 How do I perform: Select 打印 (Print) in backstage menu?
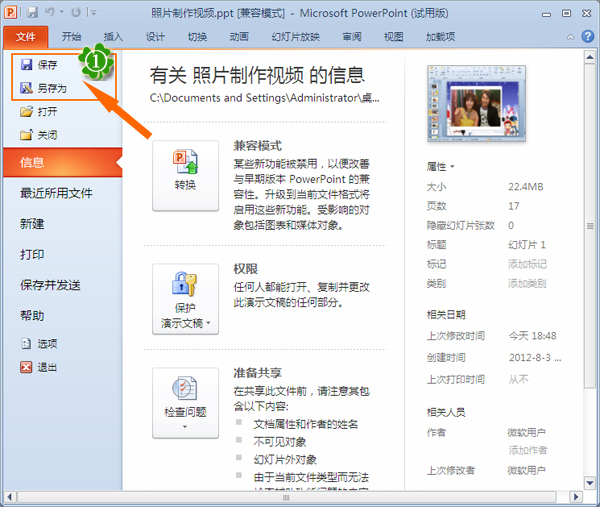coord(32,254)
